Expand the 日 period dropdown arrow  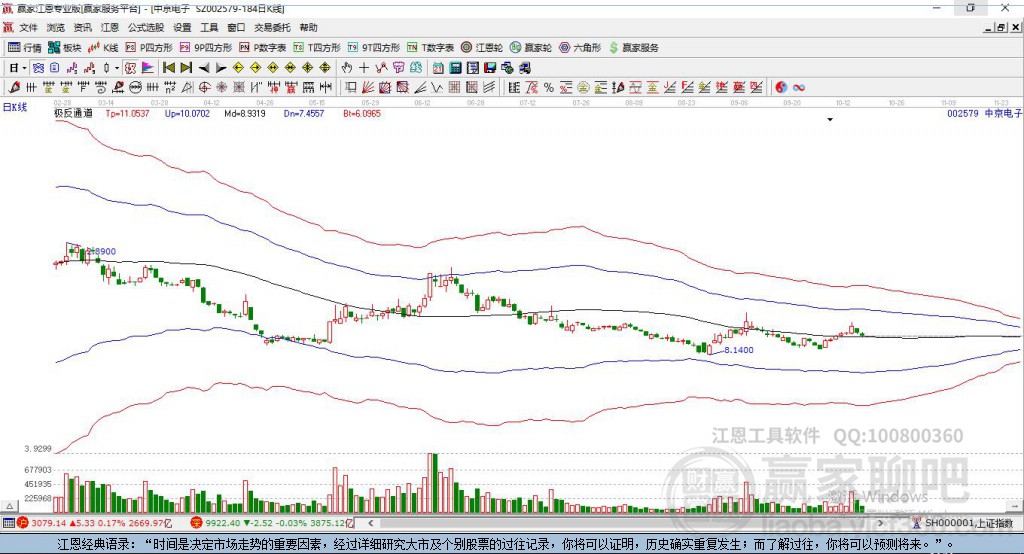point(24,68)
